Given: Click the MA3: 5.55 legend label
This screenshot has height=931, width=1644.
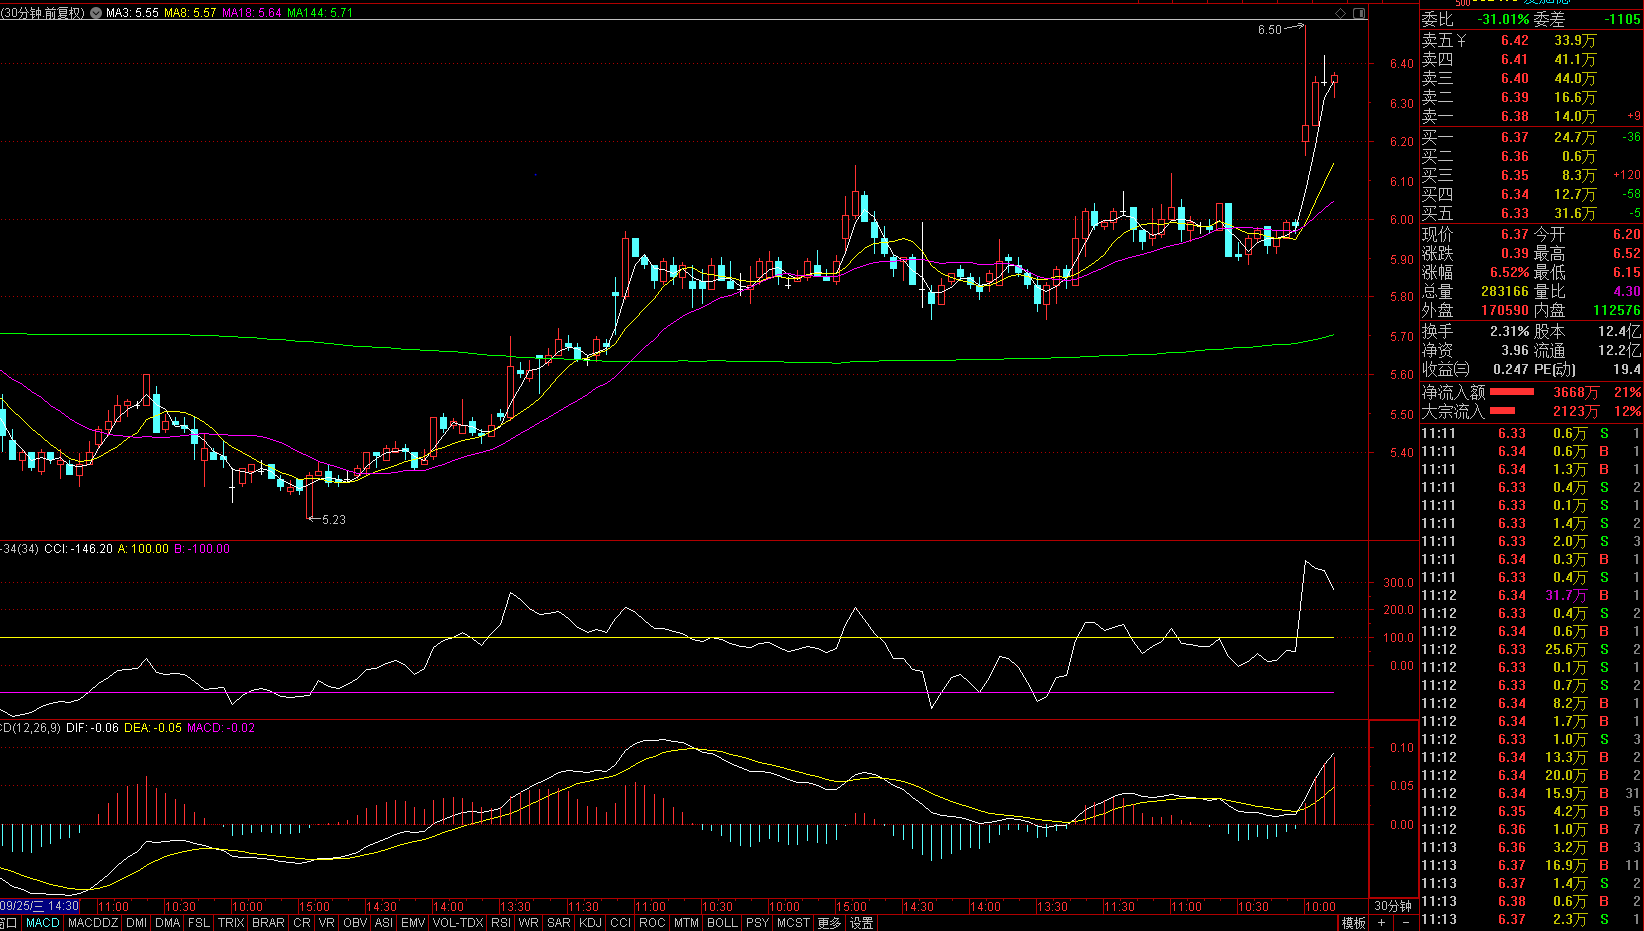Looking at the screenshot, I should point(132,13).
